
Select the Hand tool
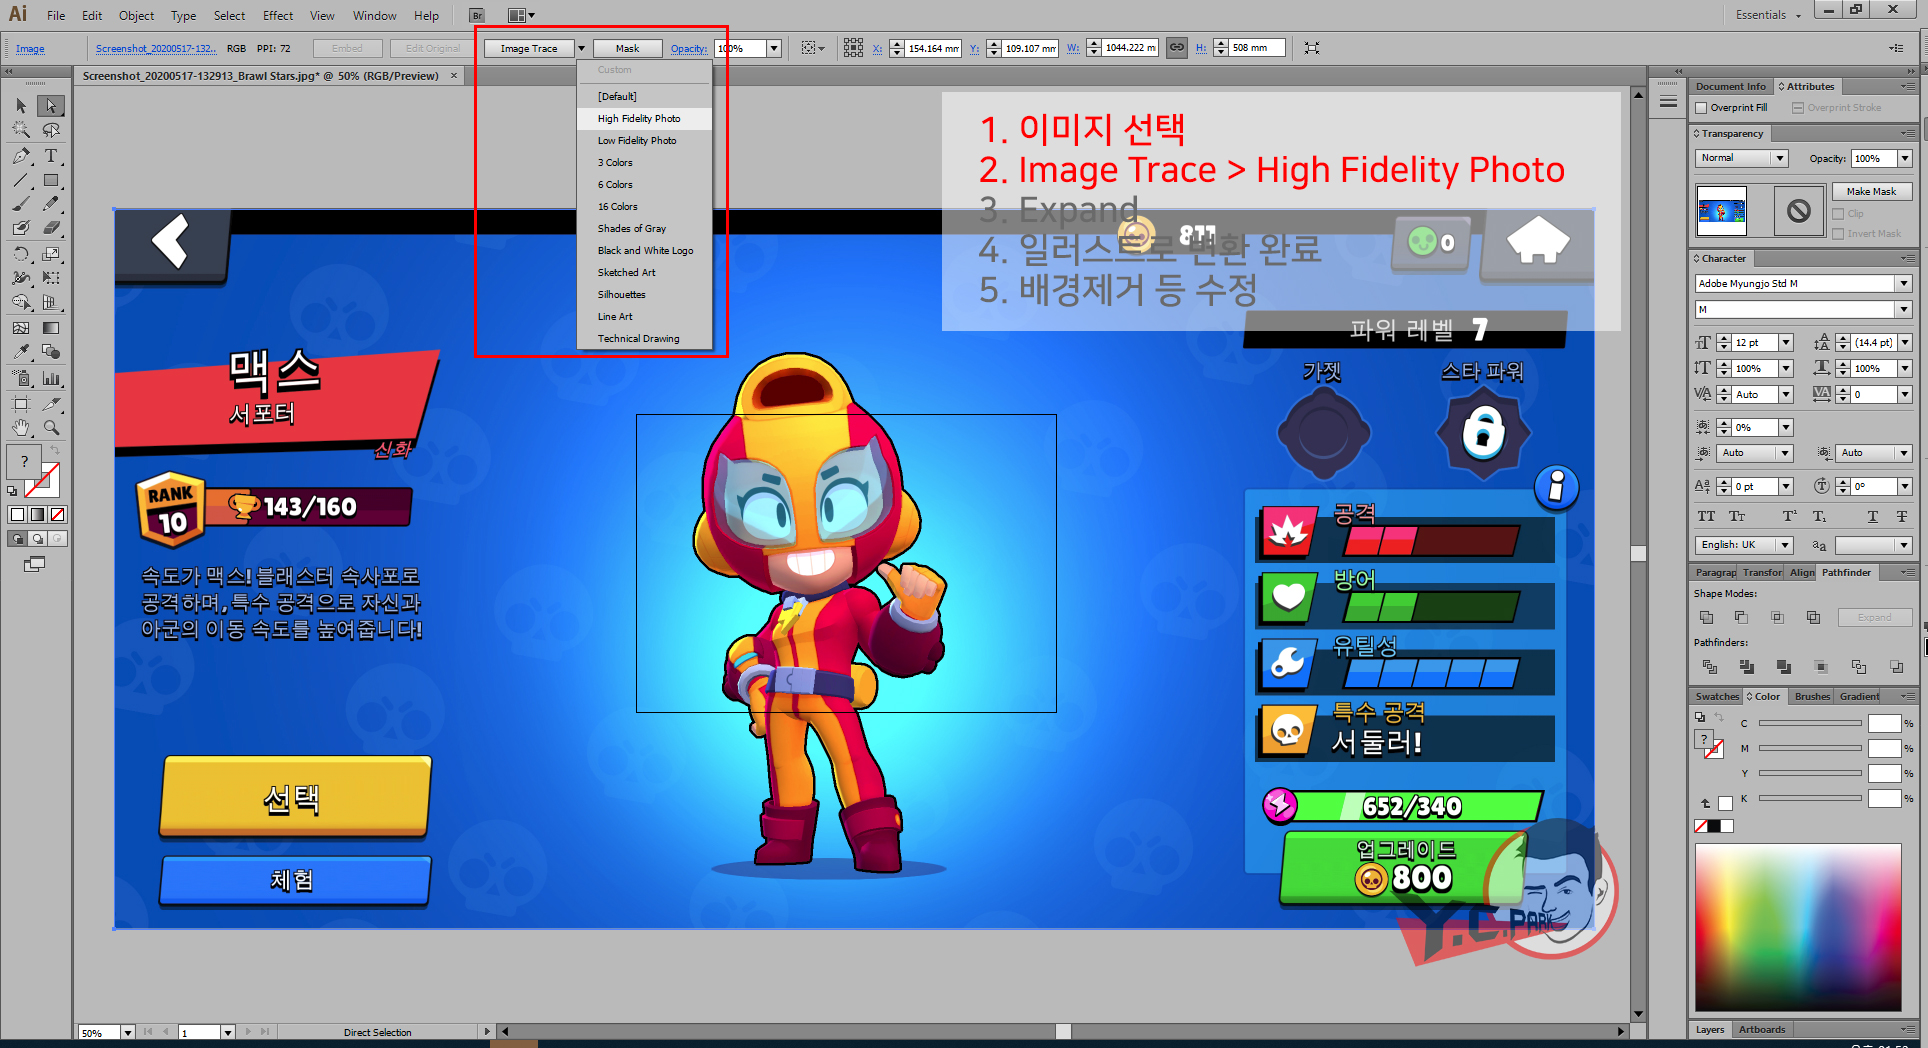click(x=21, y=427)
